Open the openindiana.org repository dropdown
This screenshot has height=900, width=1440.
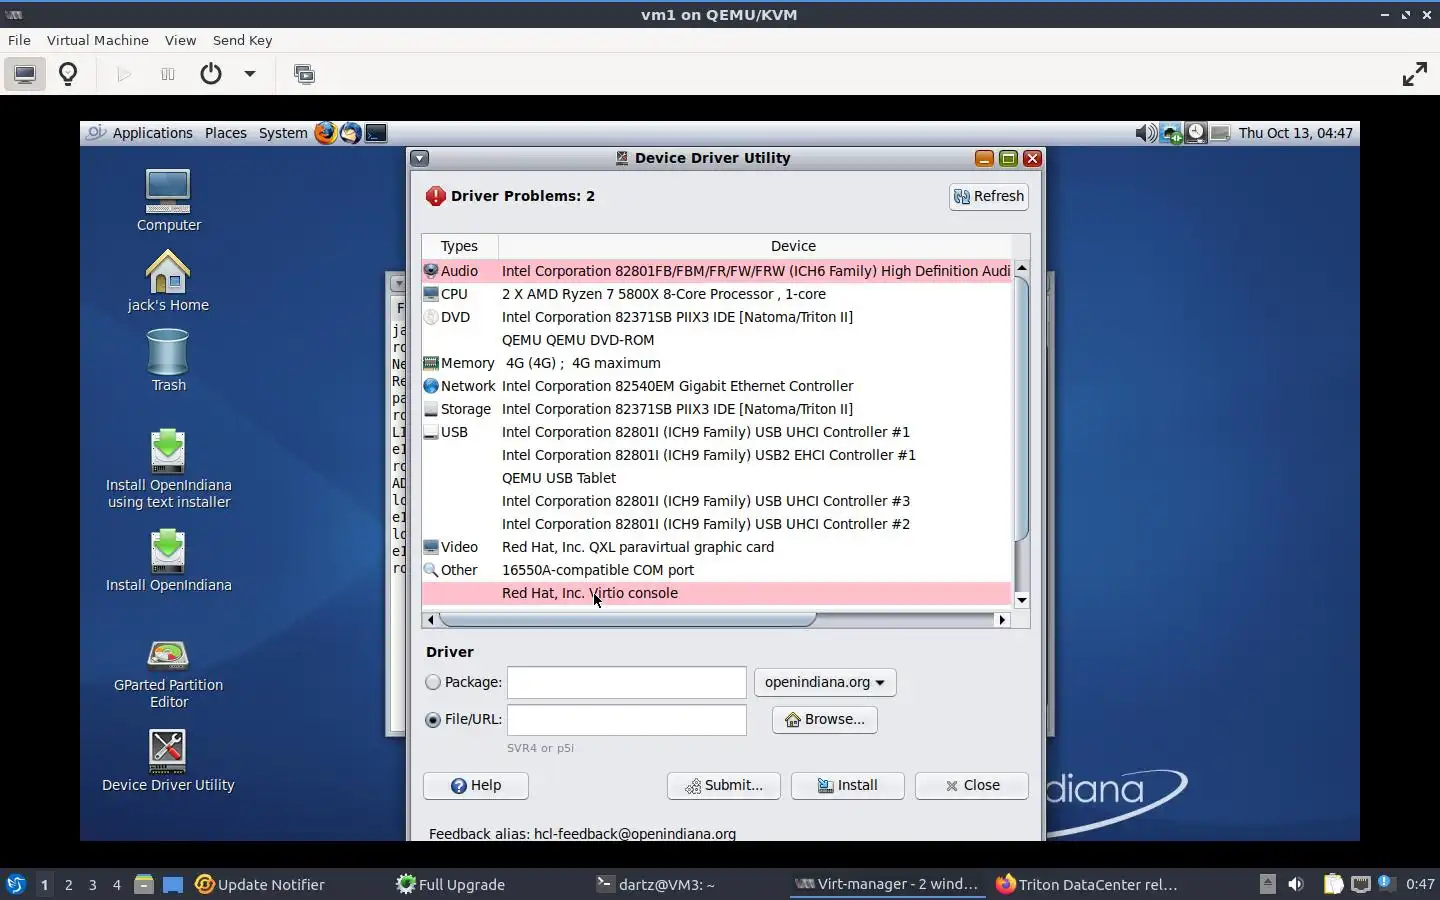click(x=825, y=682)
